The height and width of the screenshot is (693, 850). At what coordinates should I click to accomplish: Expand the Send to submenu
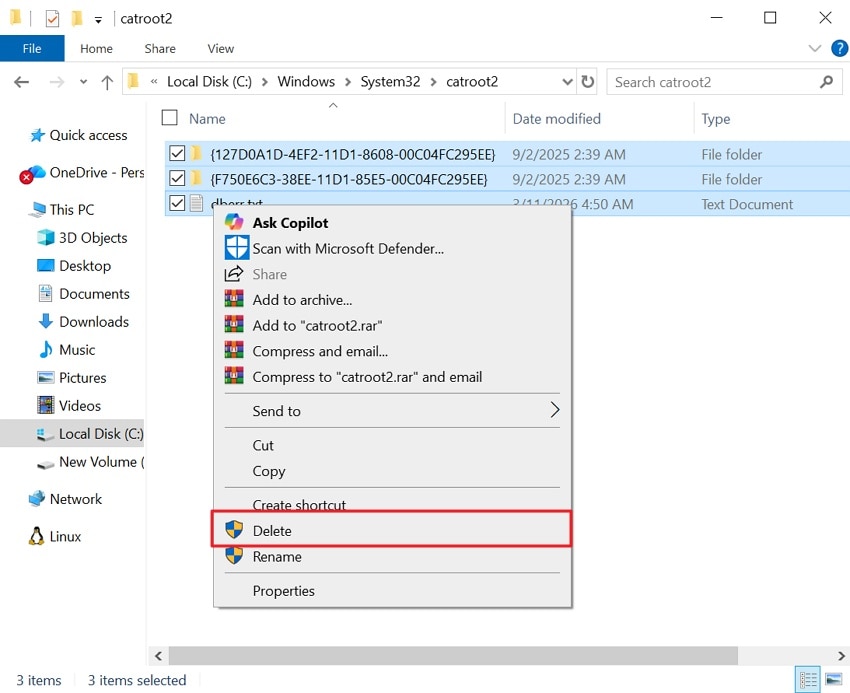(275, 410)
